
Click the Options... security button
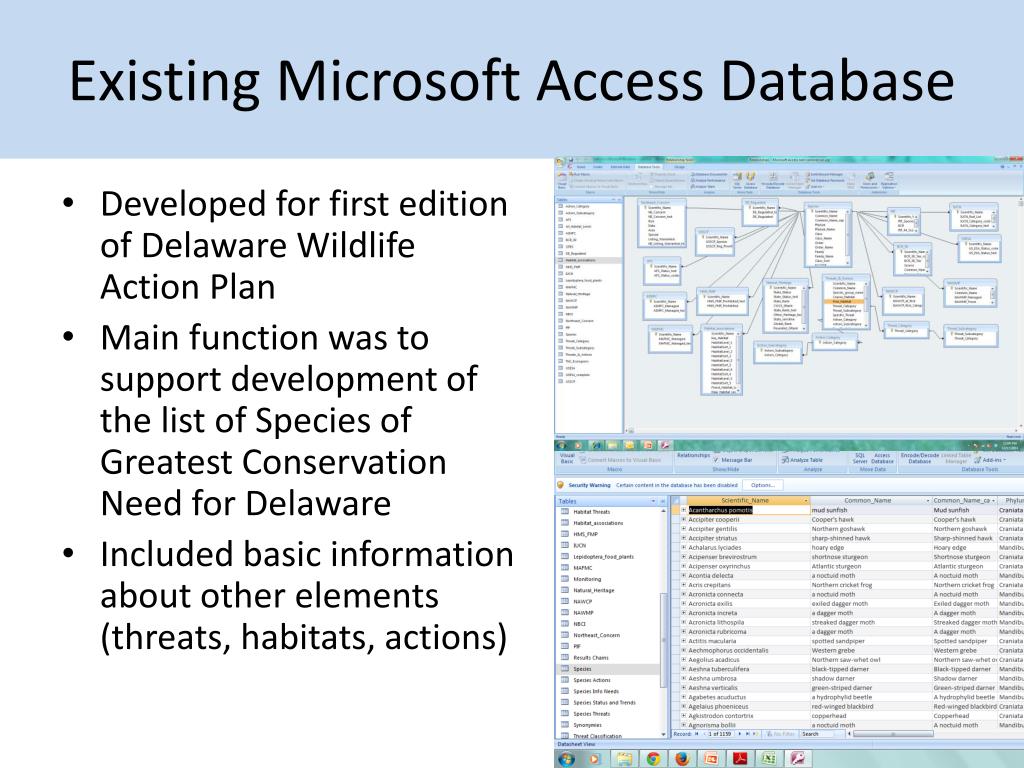(762, 485)
